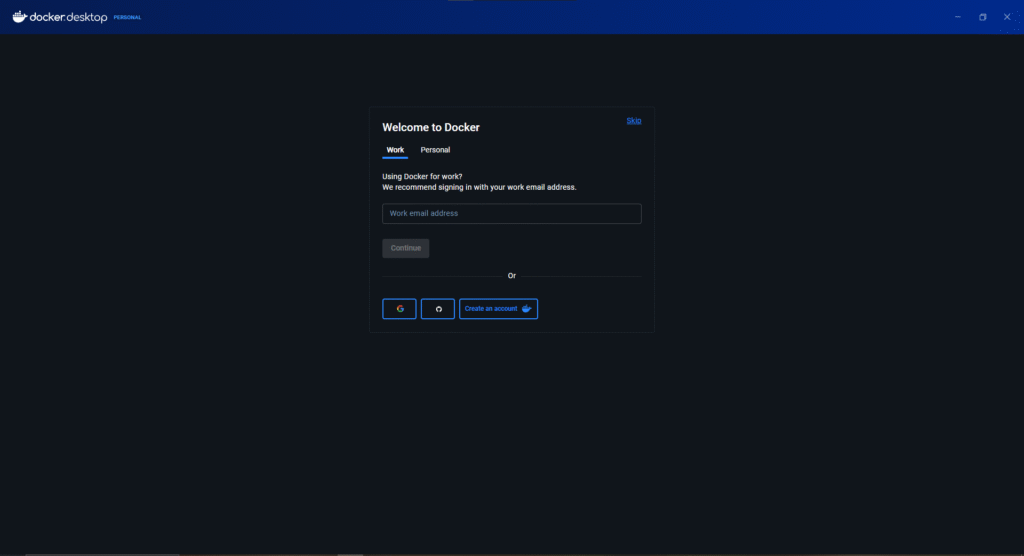
Task: Minimize the Docker Desktop window
Action: point(957,17)
